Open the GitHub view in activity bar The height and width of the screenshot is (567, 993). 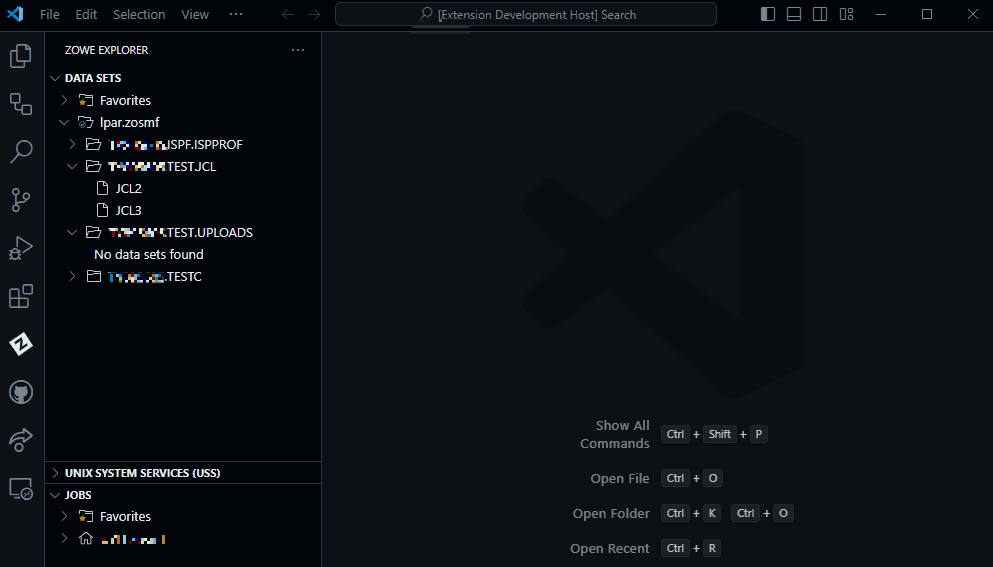click(x=21, y=392)
